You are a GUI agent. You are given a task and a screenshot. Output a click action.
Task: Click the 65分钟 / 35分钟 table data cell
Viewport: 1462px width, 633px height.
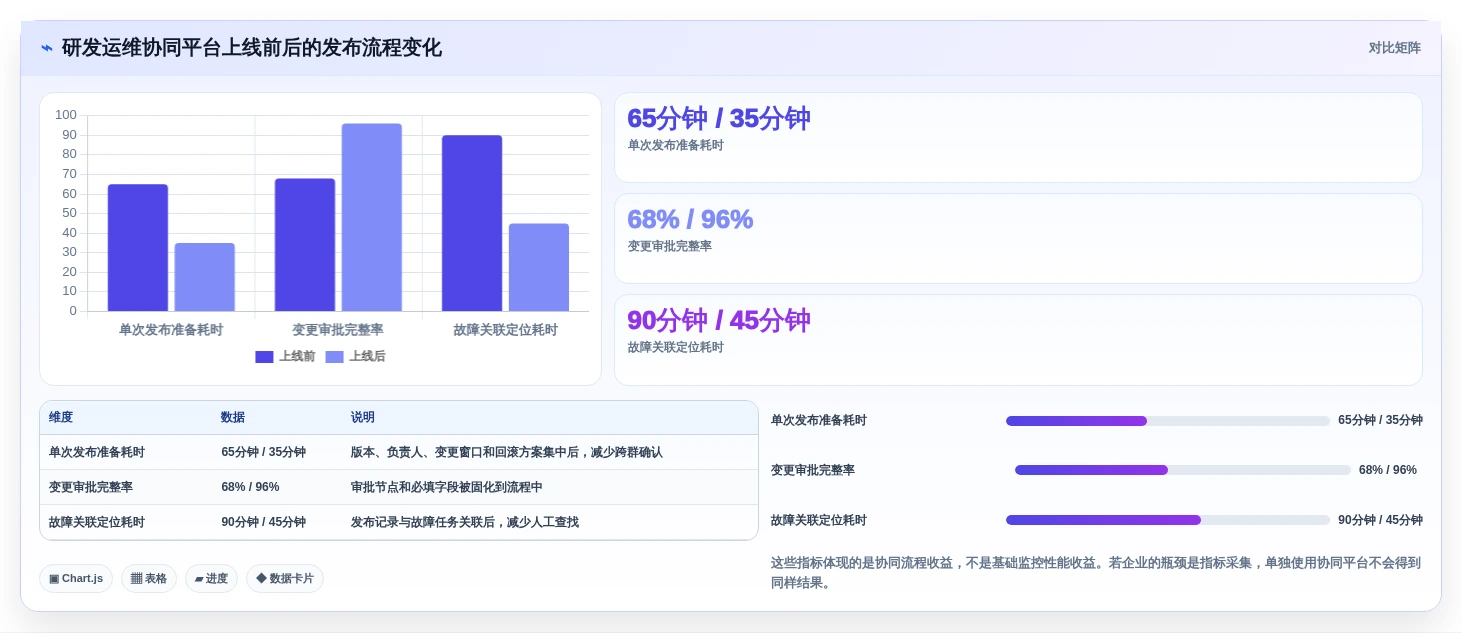click(263, 452)
